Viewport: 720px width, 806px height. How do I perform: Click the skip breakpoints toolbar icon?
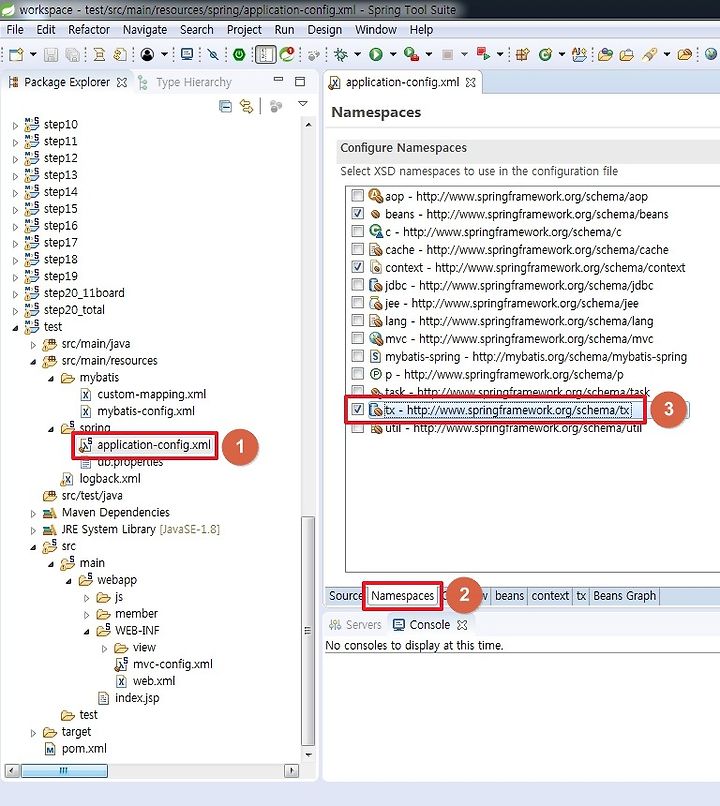213,54
